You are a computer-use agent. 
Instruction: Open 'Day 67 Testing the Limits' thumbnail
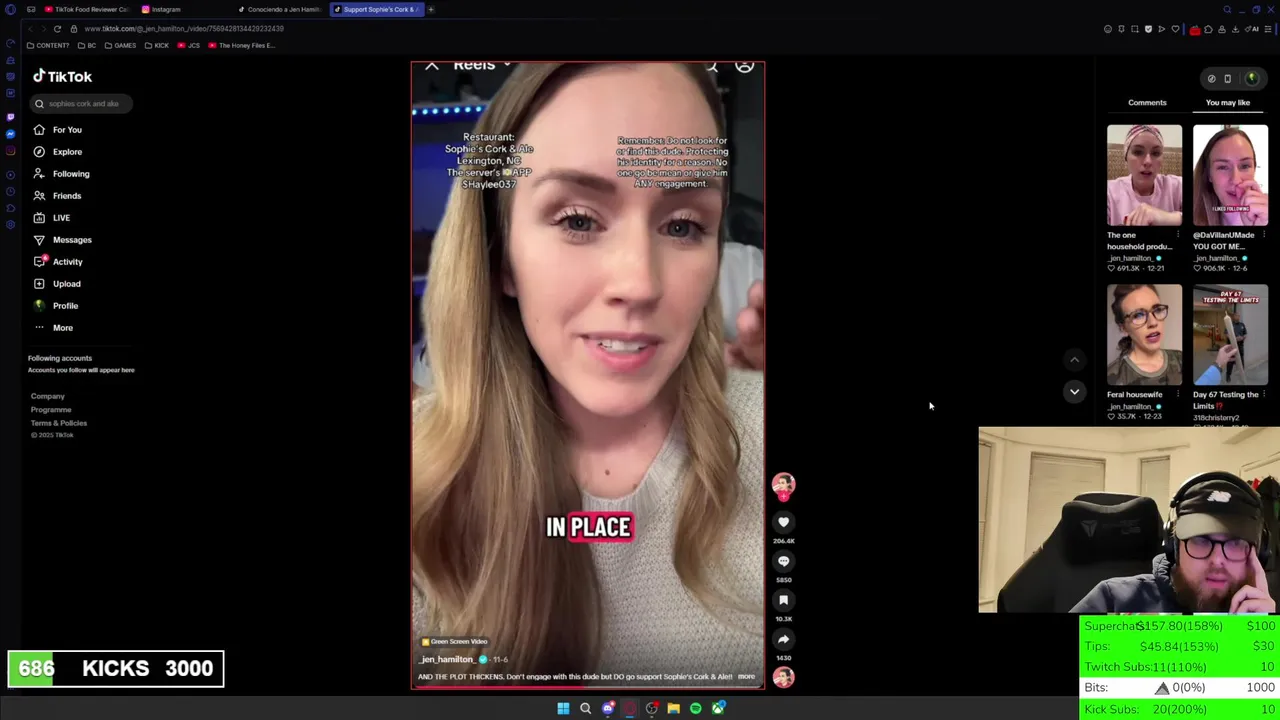(1230, 335)
